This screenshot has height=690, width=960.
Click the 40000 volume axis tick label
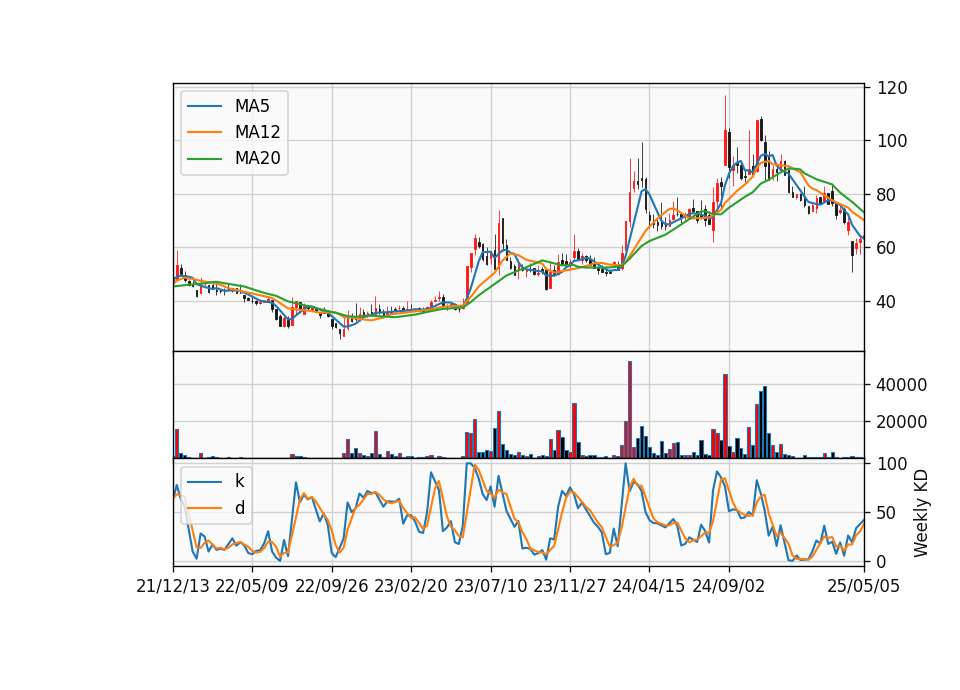902,385
